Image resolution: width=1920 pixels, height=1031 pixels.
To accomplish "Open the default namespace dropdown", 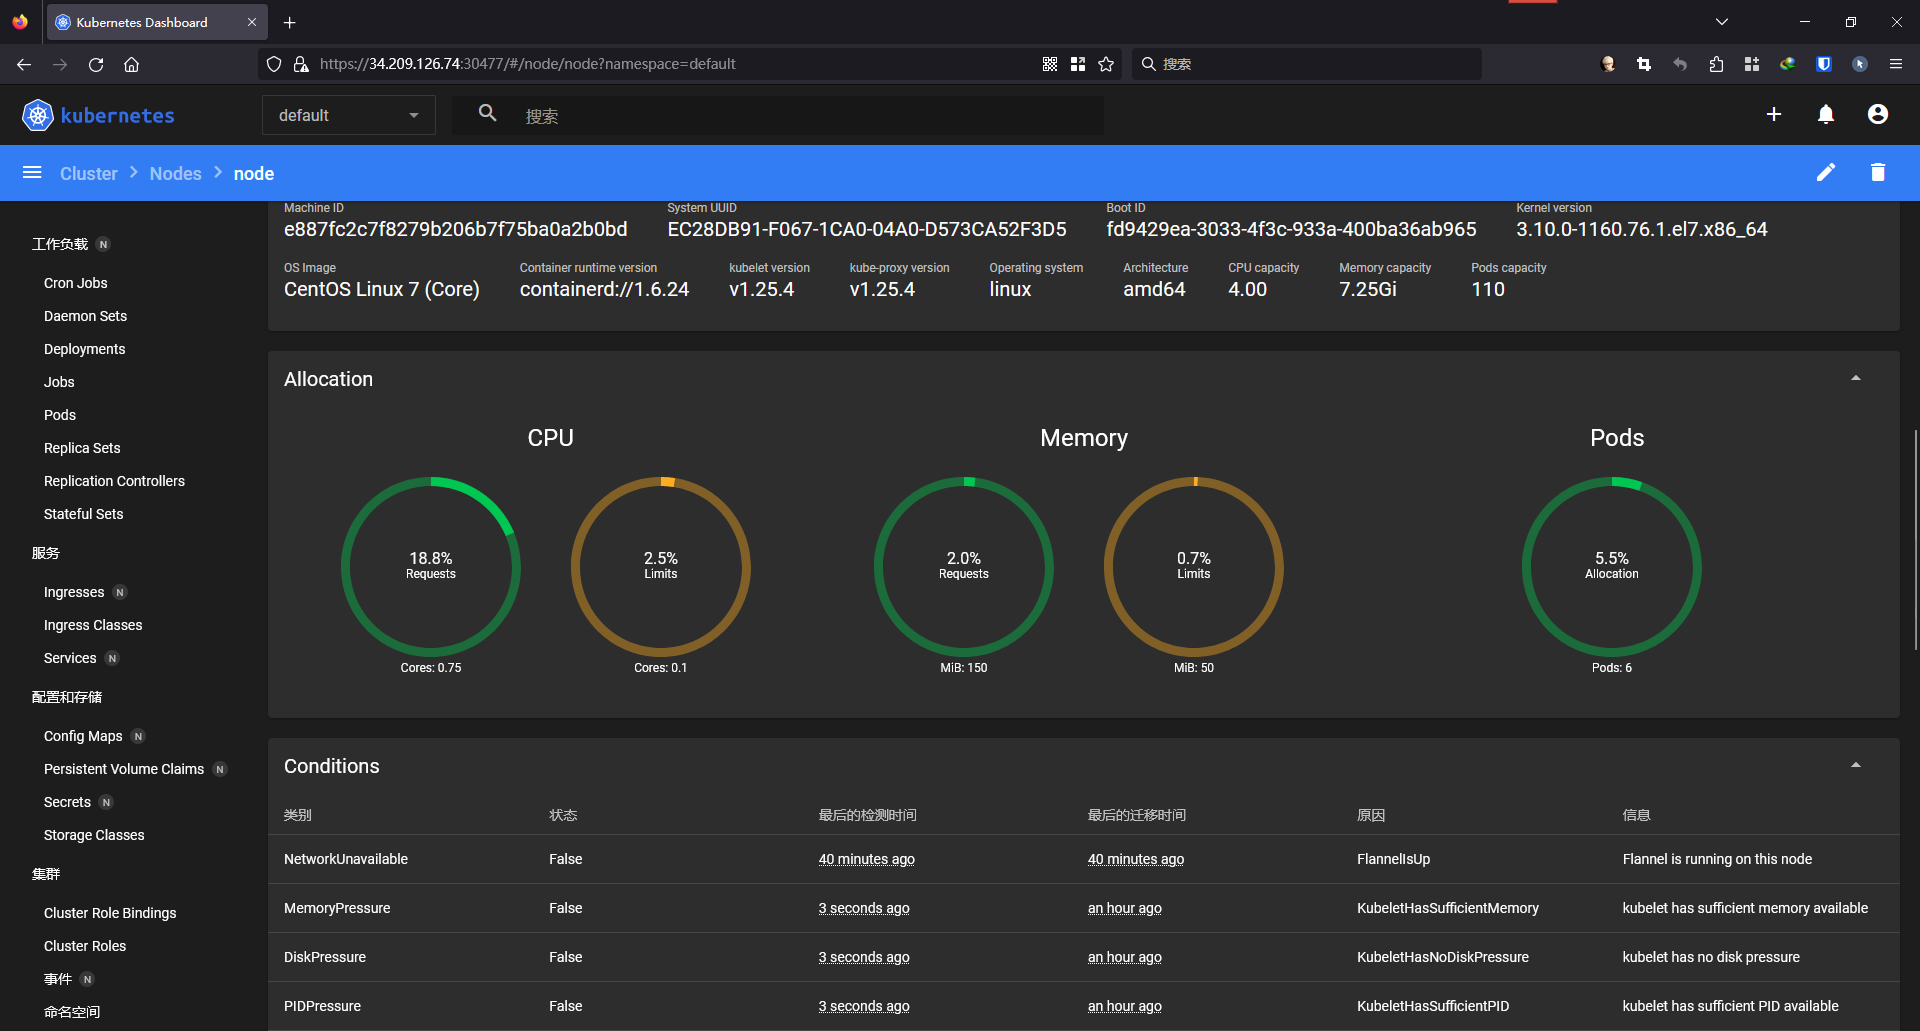I will 349,115.
